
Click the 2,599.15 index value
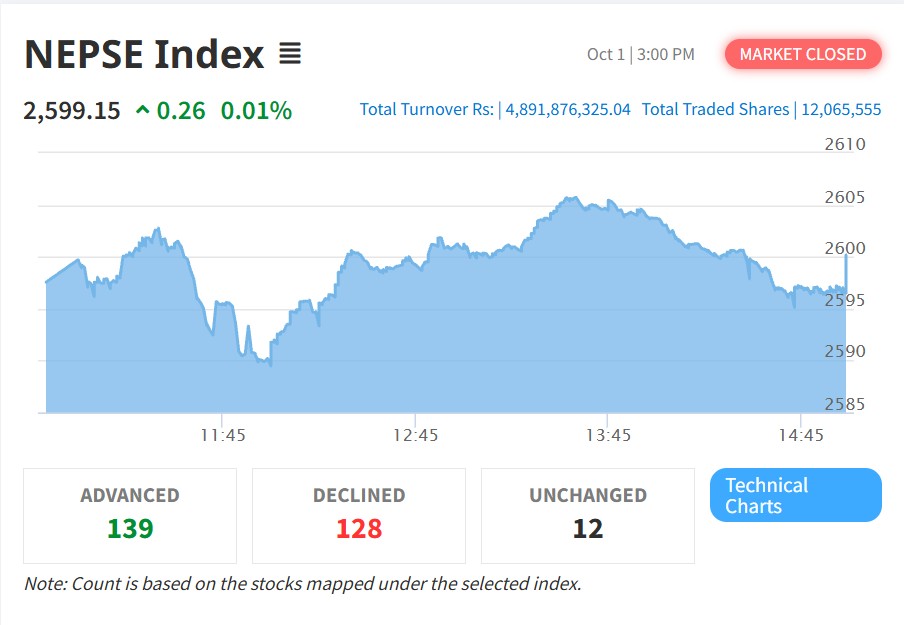tap(72, 111)
